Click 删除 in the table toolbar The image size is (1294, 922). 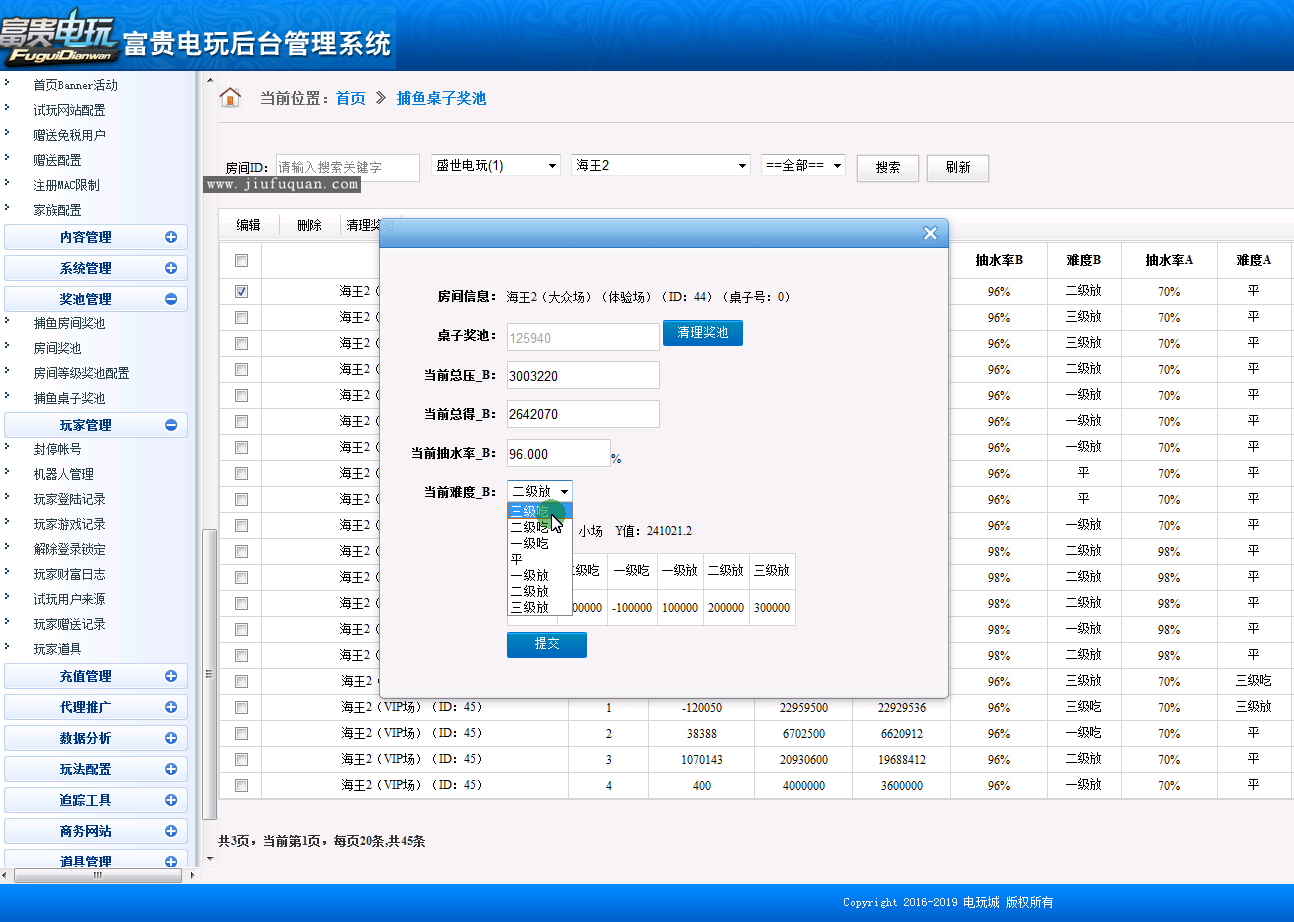(309, 225)
